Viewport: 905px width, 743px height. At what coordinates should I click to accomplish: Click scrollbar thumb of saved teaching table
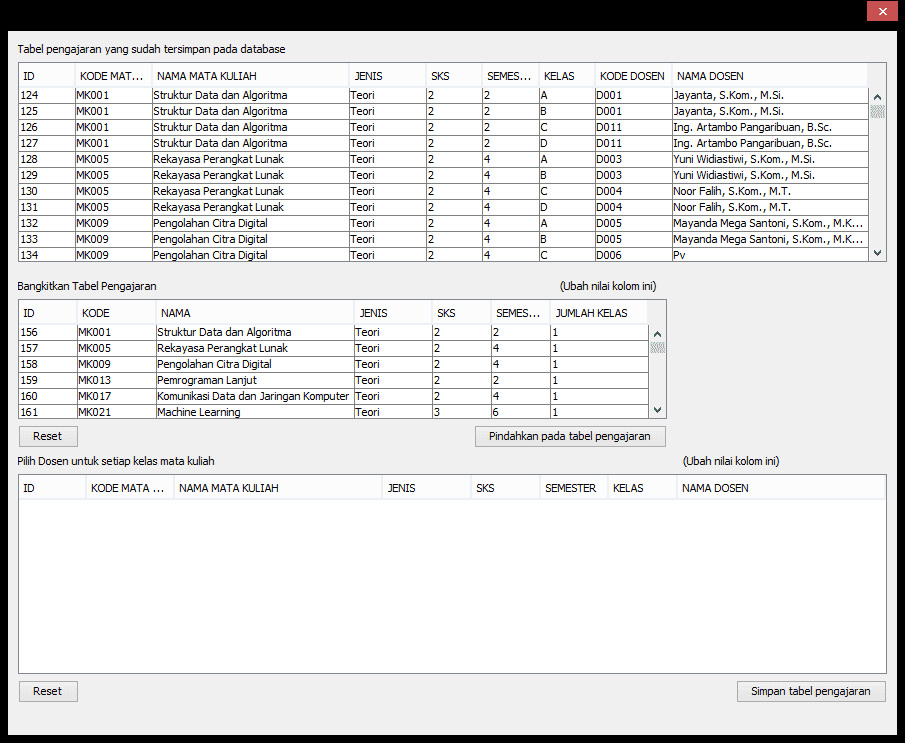tap(877, 111)
